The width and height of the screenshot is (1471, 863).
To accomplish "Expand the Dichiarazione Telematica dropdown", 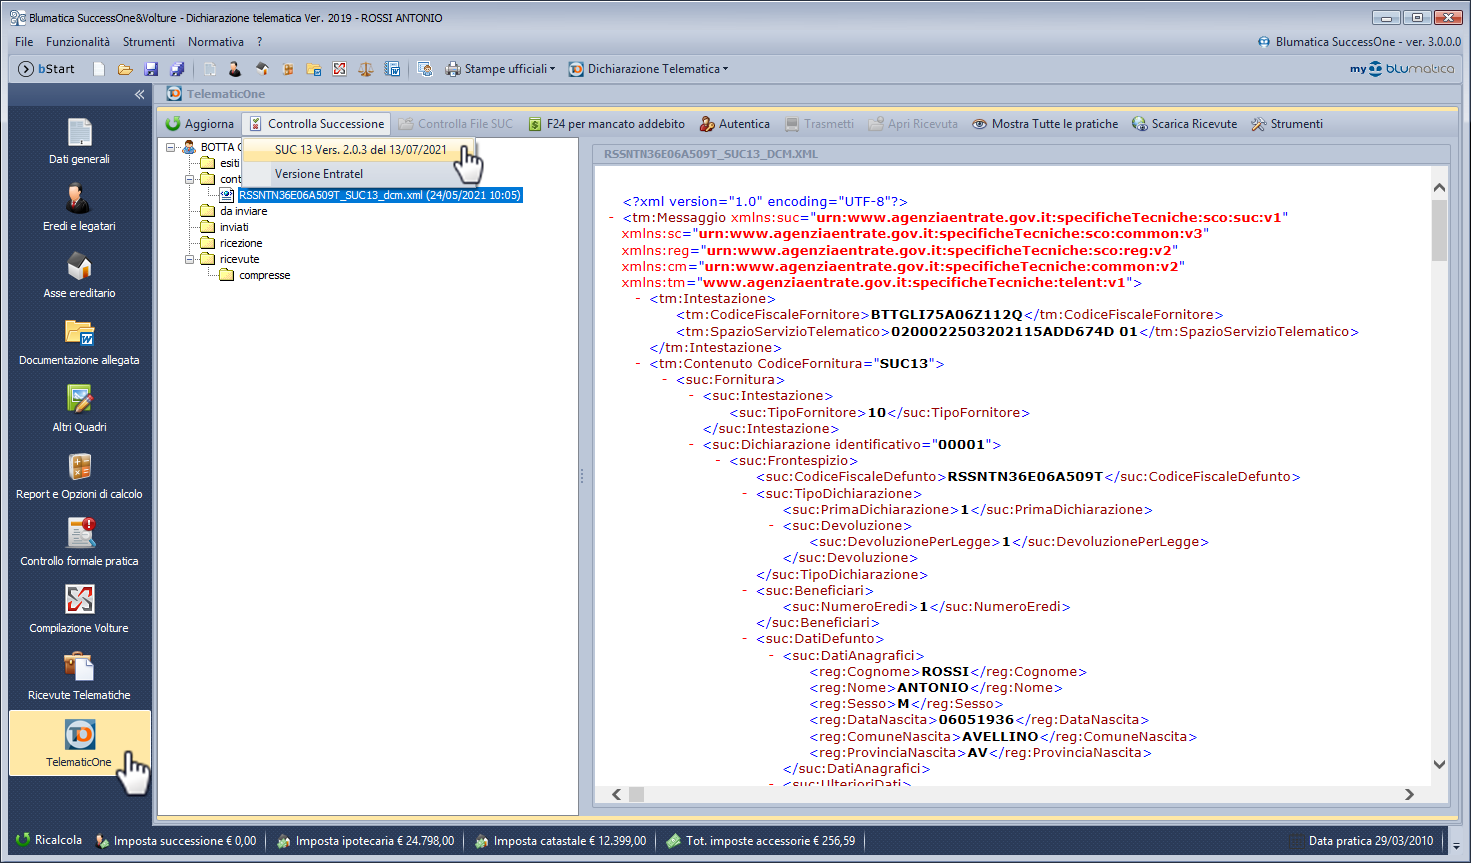I will pyautogui.click(x=648, y=69).
